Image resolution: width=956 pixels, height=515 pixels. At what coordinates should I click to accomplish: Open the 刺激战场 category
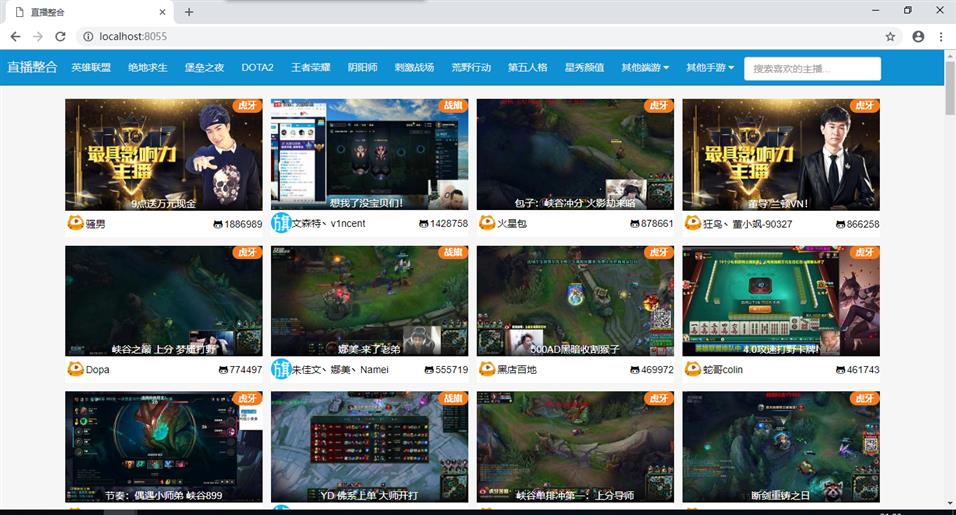coord(414,68)
